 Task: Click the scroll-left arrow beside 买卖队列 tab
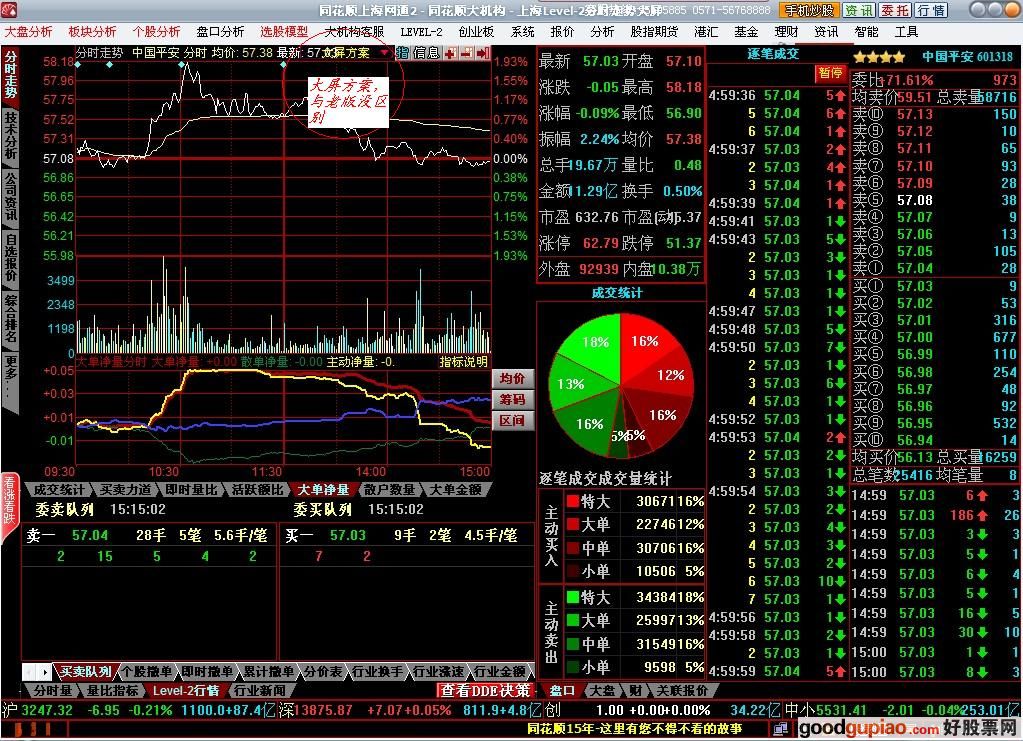click(30, 671)
